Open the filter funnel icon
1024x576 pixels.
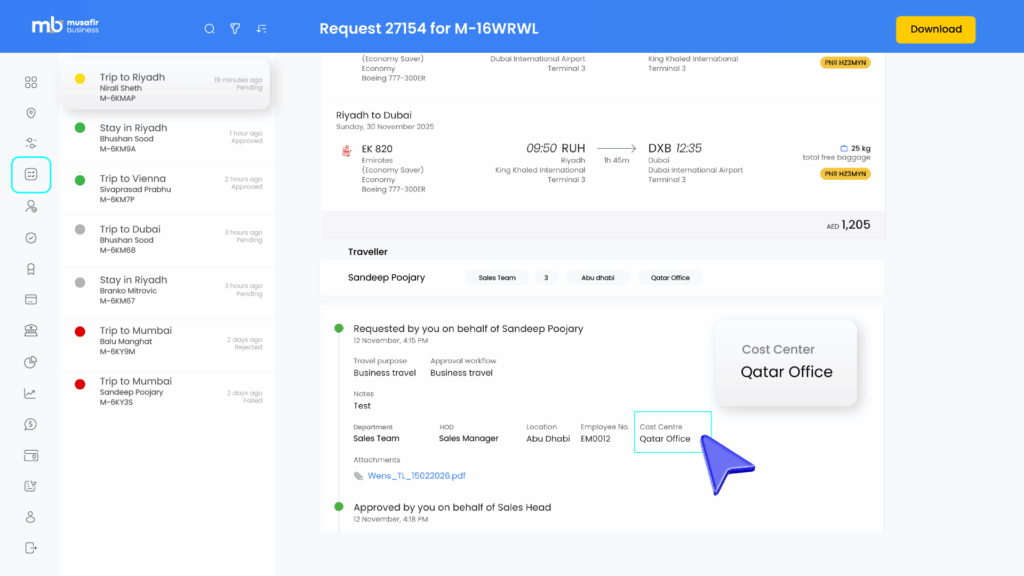pyautogui.click(x=235, y=29)
